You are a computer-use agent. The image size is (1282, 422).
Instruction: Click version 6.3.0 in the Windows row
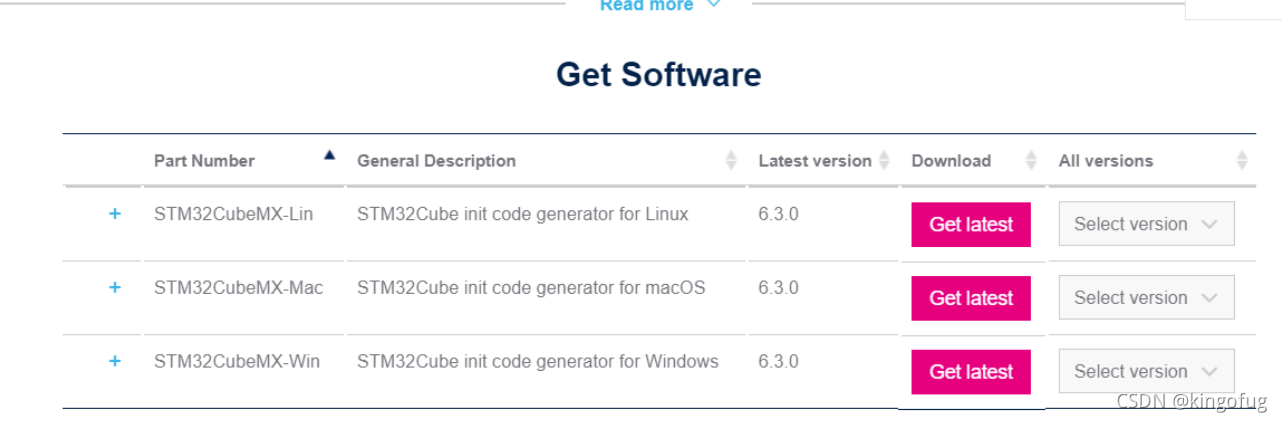pyautogui.click(x=778, y=361)
